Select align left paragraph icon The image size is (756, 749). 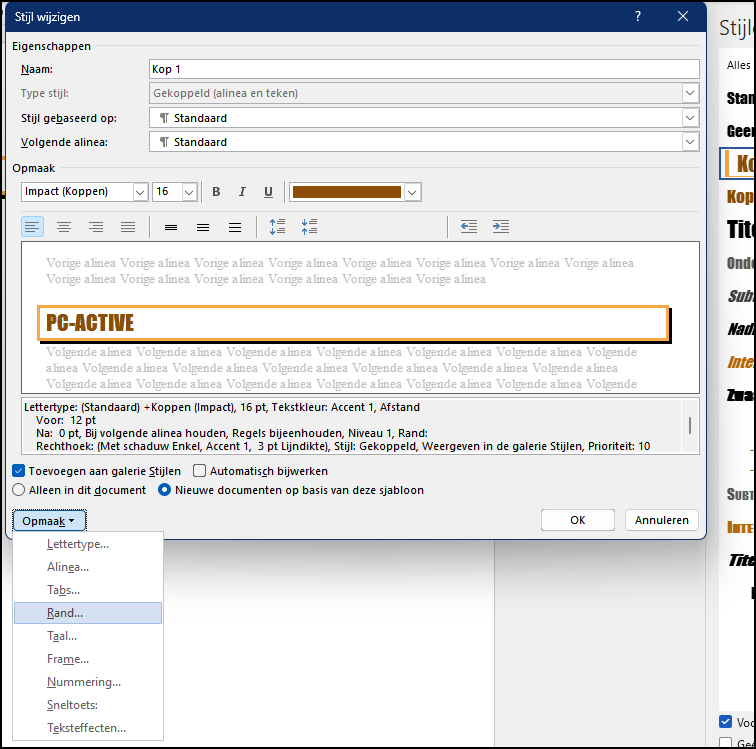[x=32, y=227]
